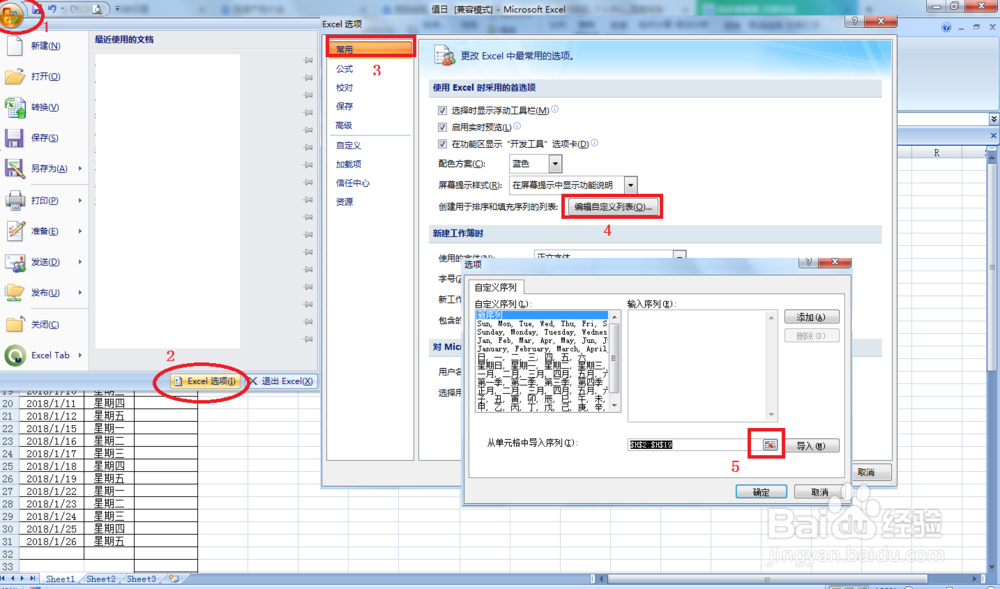Click 确定 in the 选项 dialog
Image resolution: width=1000 pixels, height=589 pixels.
pyautogui.click(x=761, y=491)
